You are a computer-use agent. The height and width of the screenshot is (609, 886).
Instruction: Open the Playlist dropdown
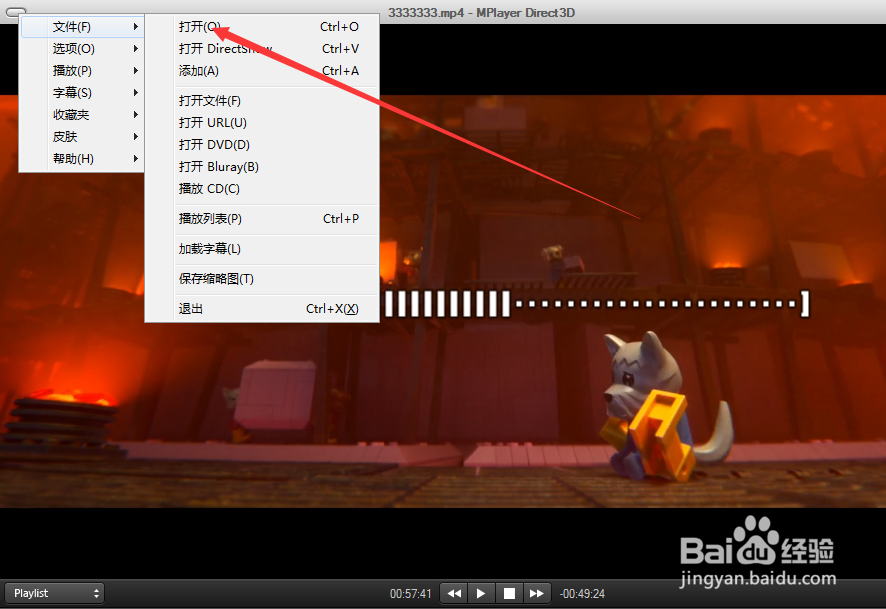pos(54,593)
